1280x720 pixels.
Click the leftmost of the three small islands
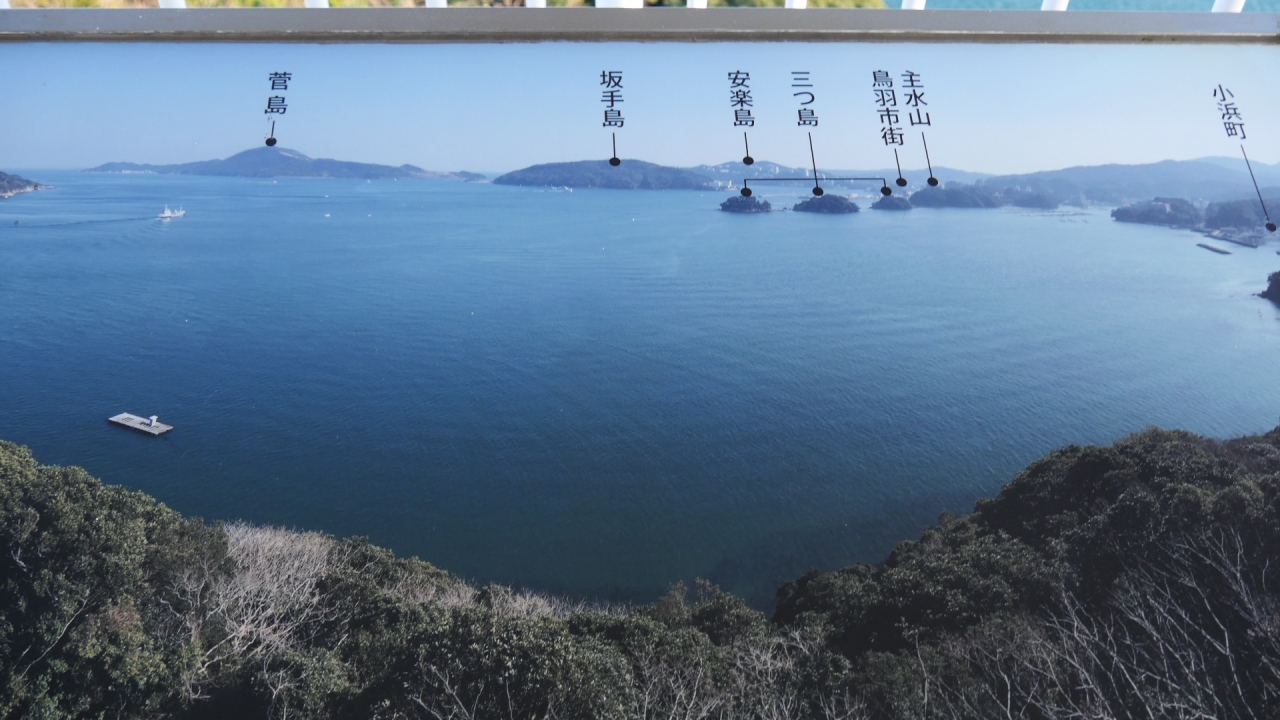[x=745, y=204]
